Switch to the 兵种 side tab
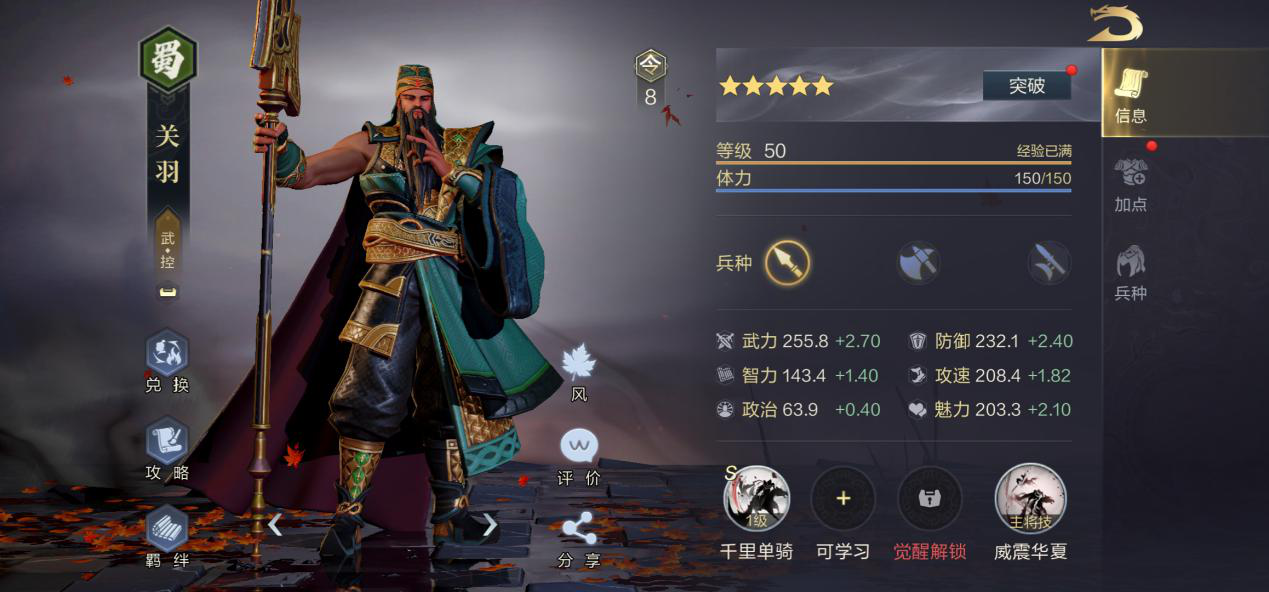Image resolution: width=1269 pixels, height=592 pixels. click(x=1131, y=273)
